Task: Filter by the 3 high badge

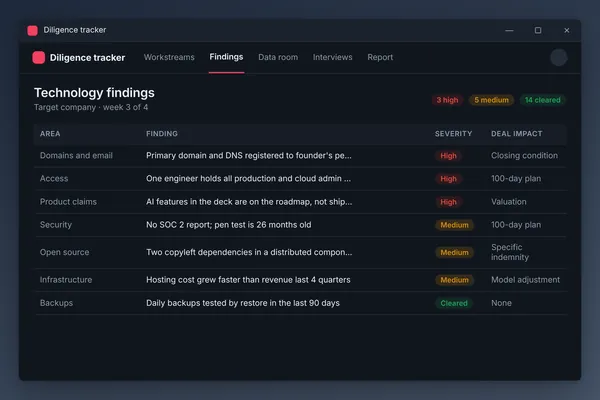Action: pos(447,100)
